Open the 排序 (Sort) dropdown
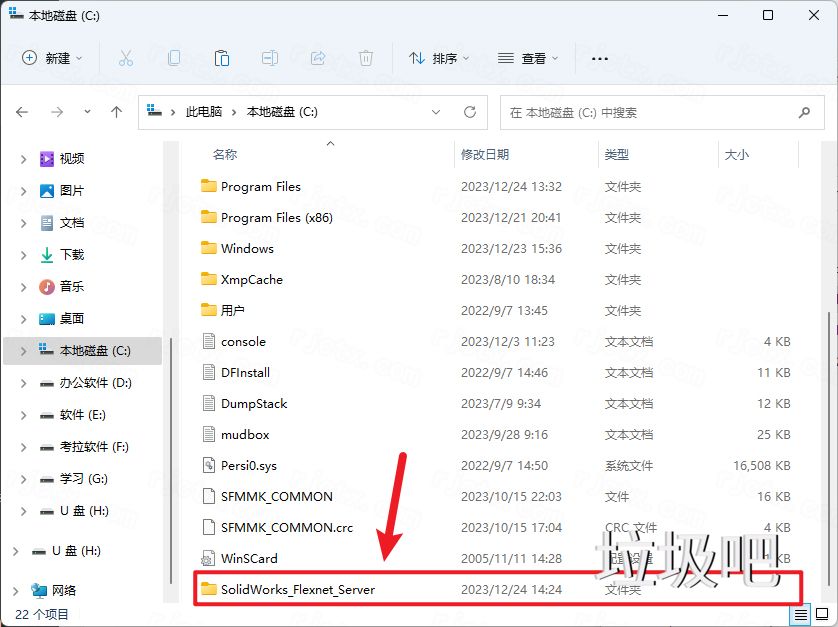 (438, 59)
